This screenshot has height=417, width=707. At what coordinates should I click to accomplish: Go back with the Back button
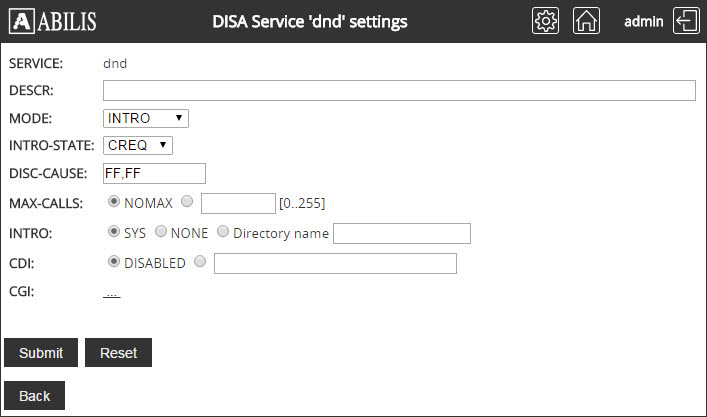click(x=34, y=396)
